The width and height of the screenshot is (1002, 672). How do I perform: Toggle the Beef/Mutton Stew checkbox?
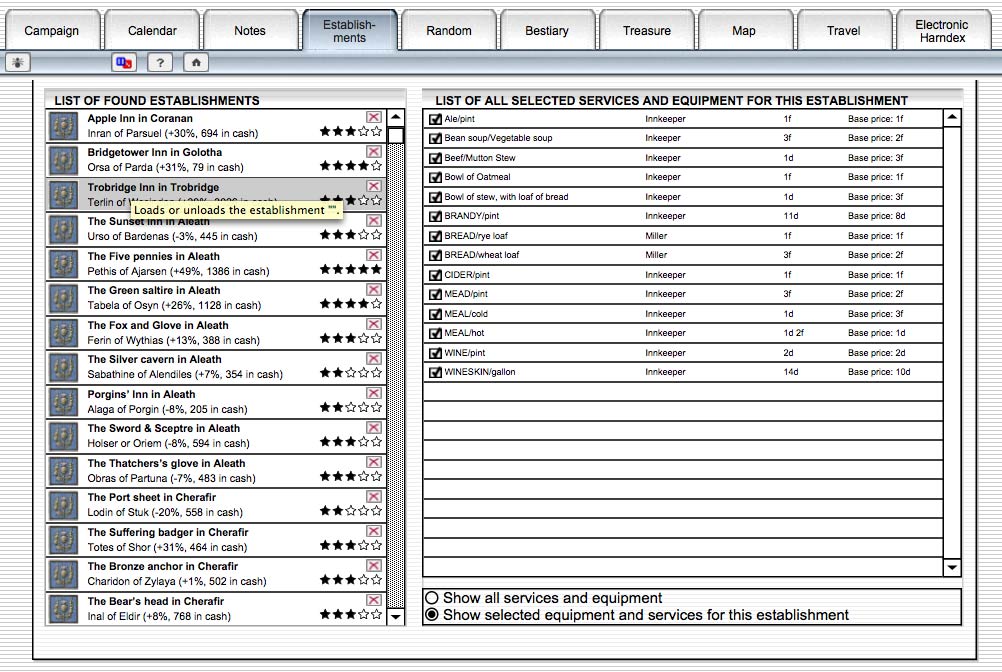coord(435,158)
